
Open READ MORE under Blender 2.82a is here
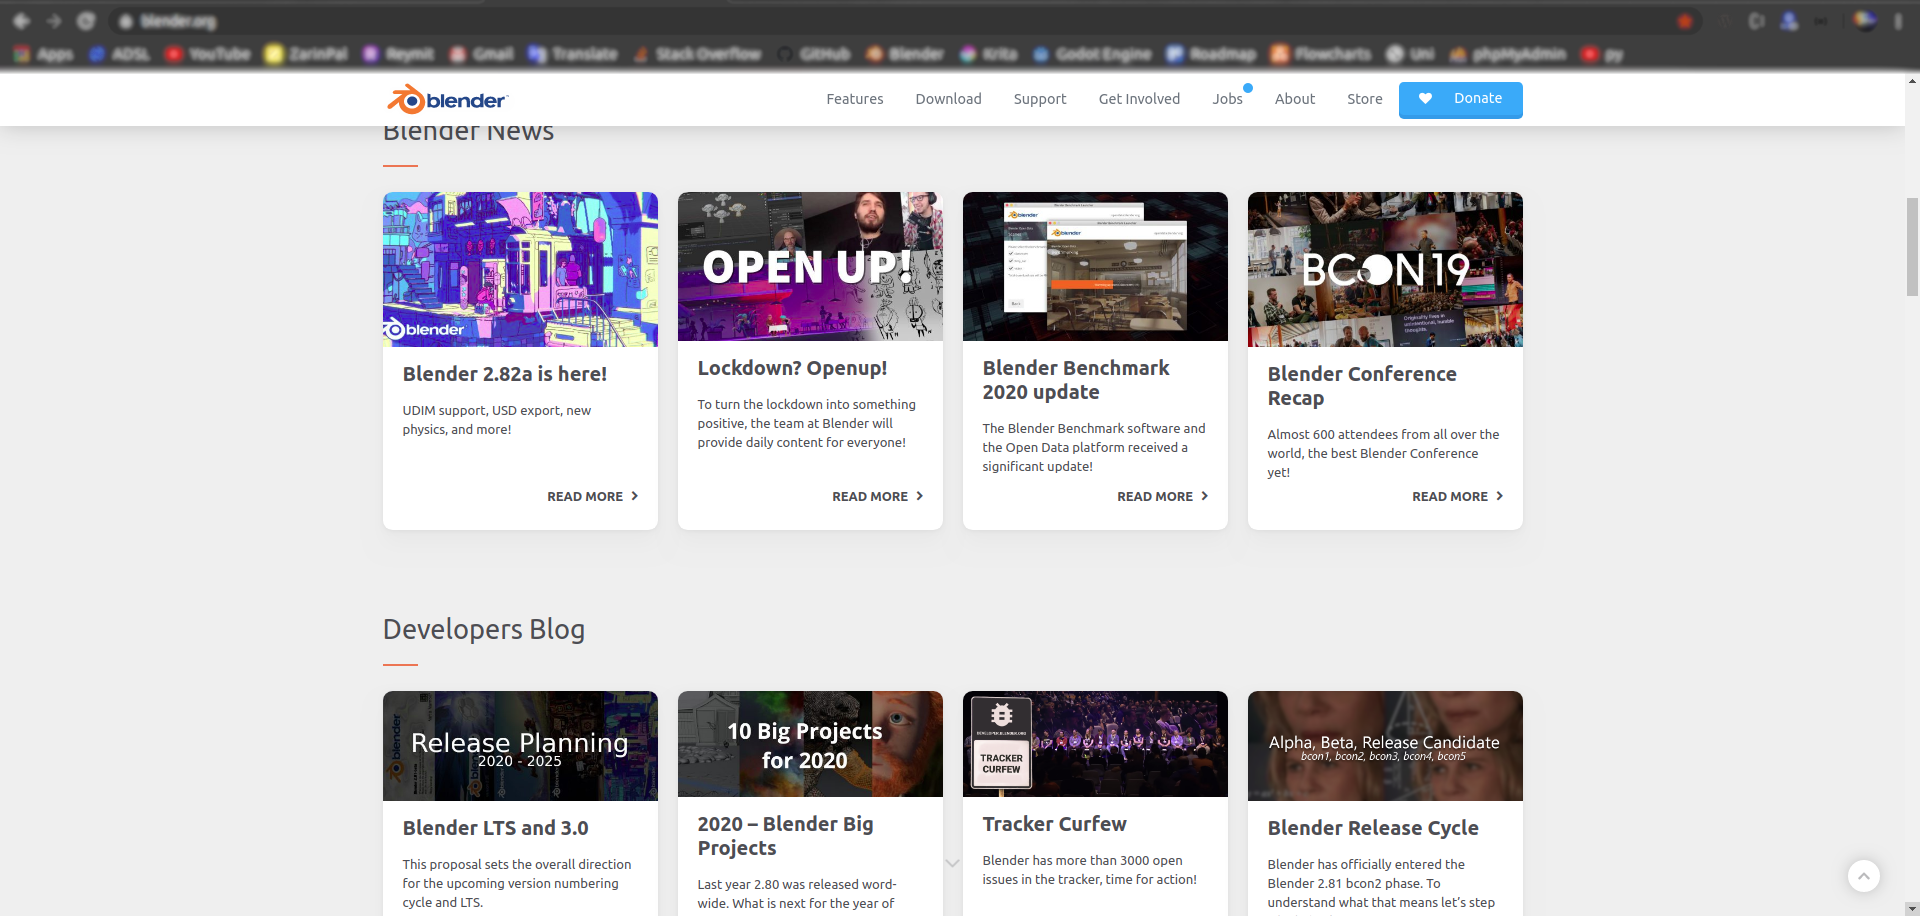coord(592,496)
